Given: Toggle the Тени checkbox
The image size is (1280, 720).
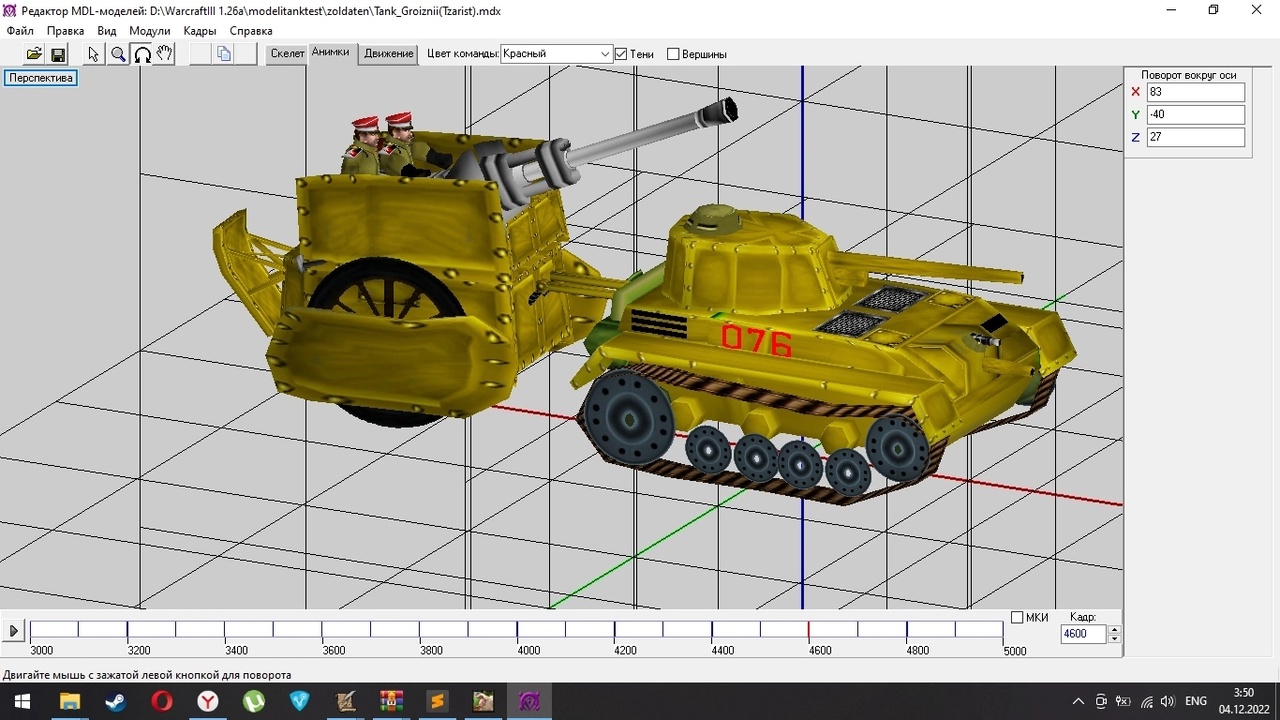Looking at the screenshot, I should tap(621, 54).
